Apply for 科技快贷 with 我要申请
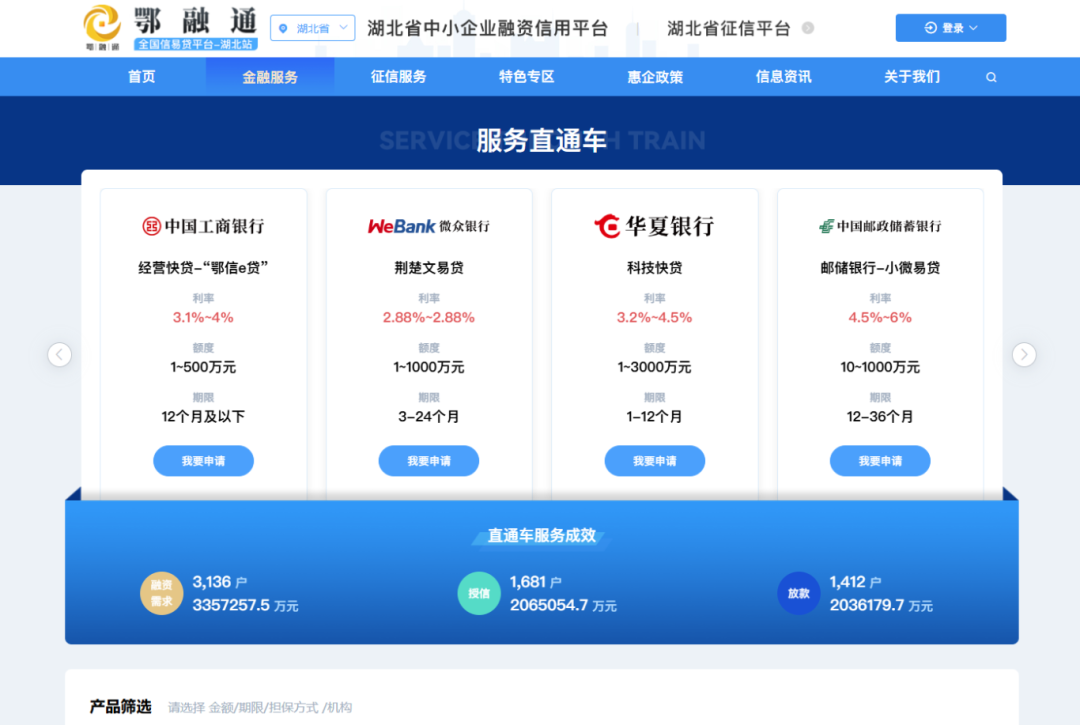Image resolution: width=1080 pixels, height=725 pixels. (654, 461)
